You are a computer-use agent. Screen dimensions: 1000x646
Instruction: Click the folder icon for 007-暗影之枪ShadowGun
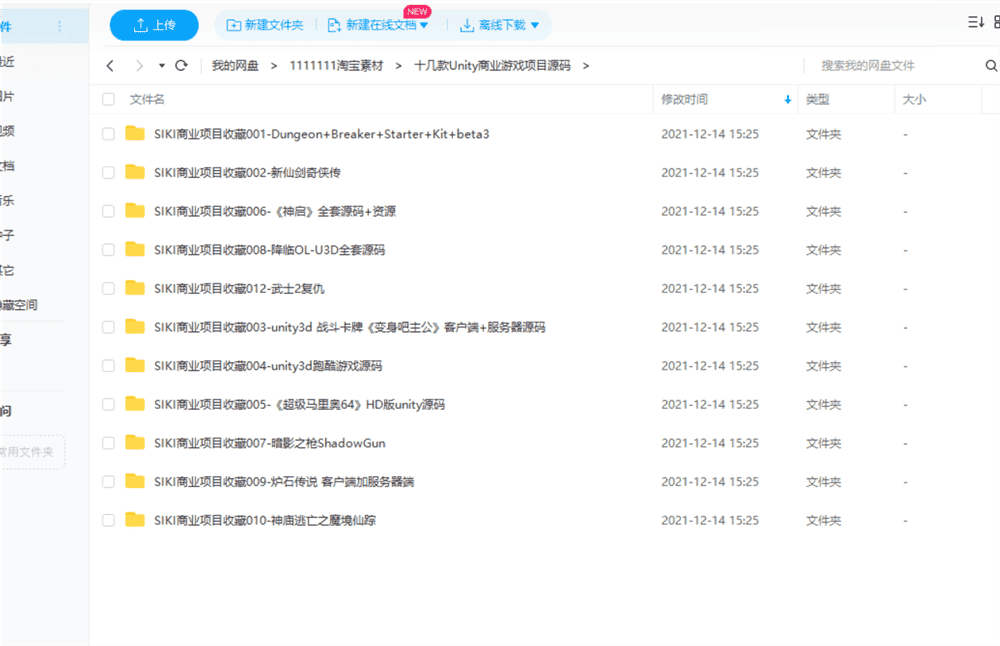coord(135,443)
